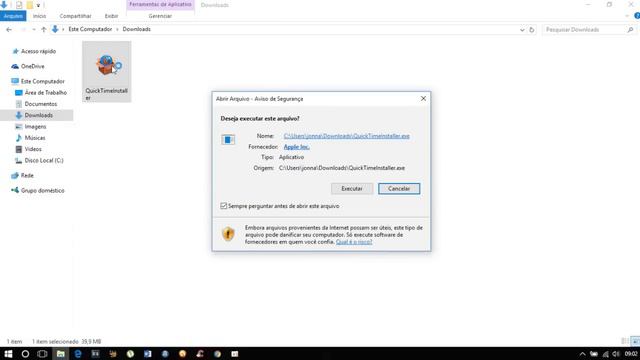Go back with the back arrow
The height and width of the screenshot is (360, 640).
(9, 29)
